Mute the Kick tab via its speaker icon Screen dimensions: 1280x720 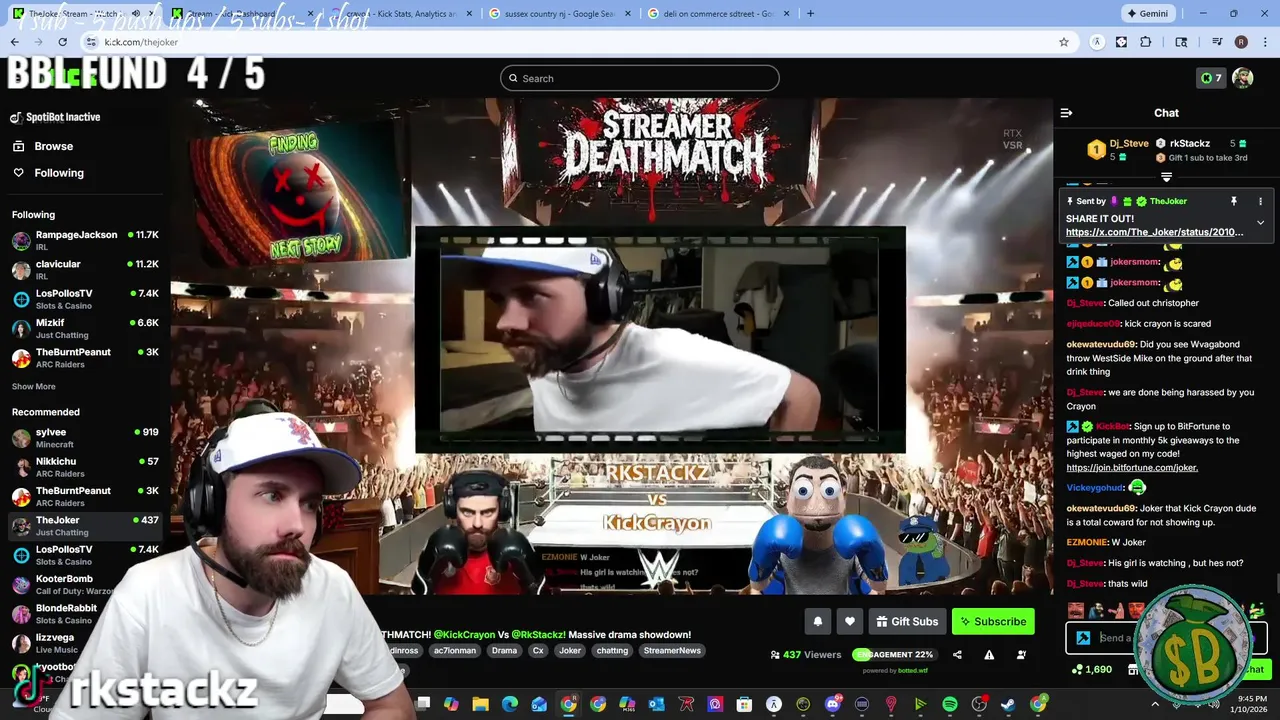[136, 14]
